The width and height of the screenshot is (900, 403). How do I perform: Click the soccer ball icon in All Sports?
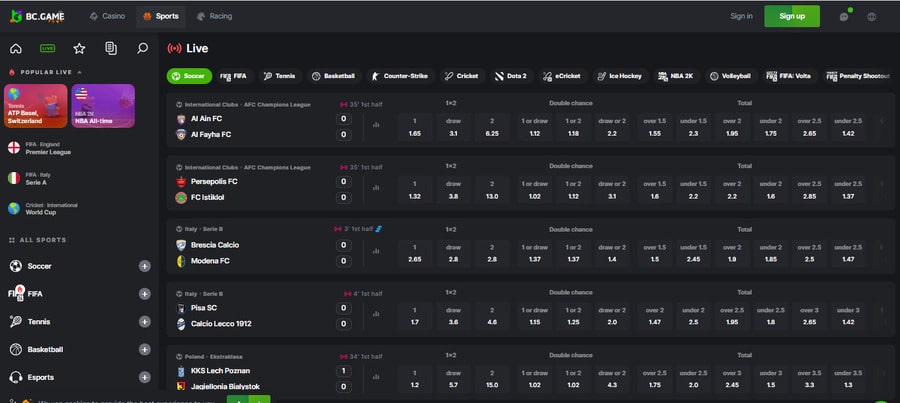tap(16, 266)
